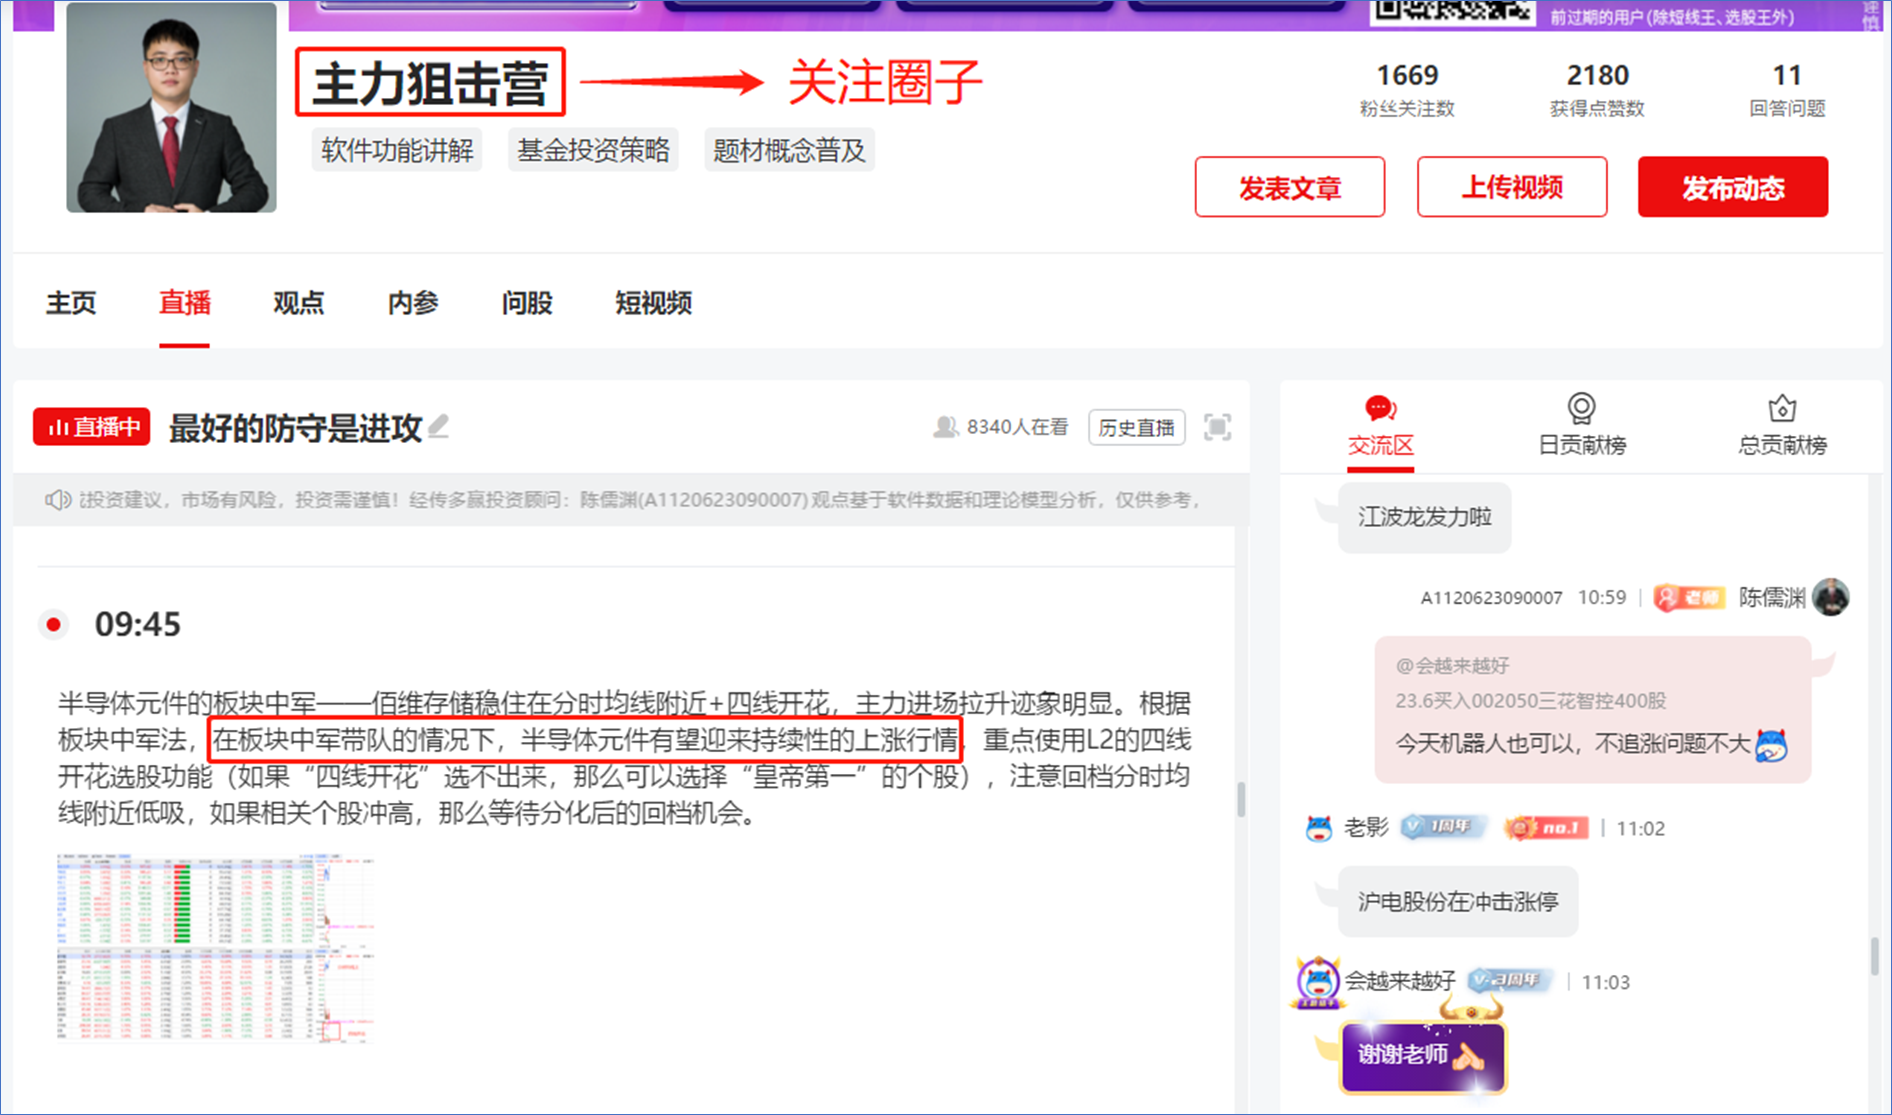Select the 总贡献榜 tab label
The width and height of the screenshot is (1892, 1115).
1782,446
